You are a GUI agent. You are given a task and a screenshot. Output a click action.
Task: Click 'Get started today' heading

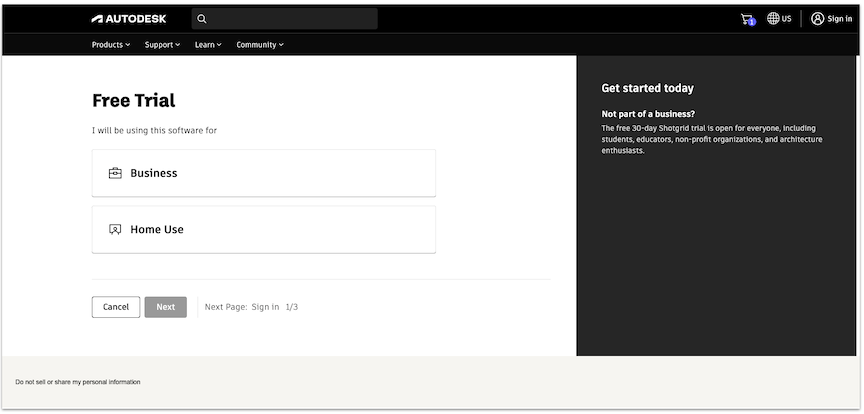point(647,88)
